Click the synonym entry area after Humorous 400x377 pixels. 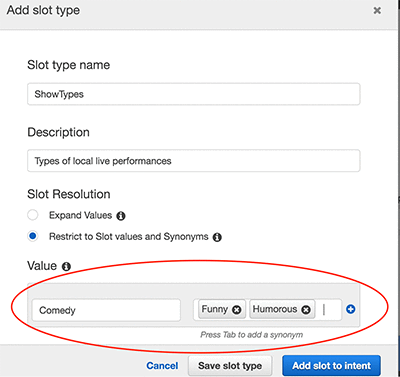click(x=328, y=310)
